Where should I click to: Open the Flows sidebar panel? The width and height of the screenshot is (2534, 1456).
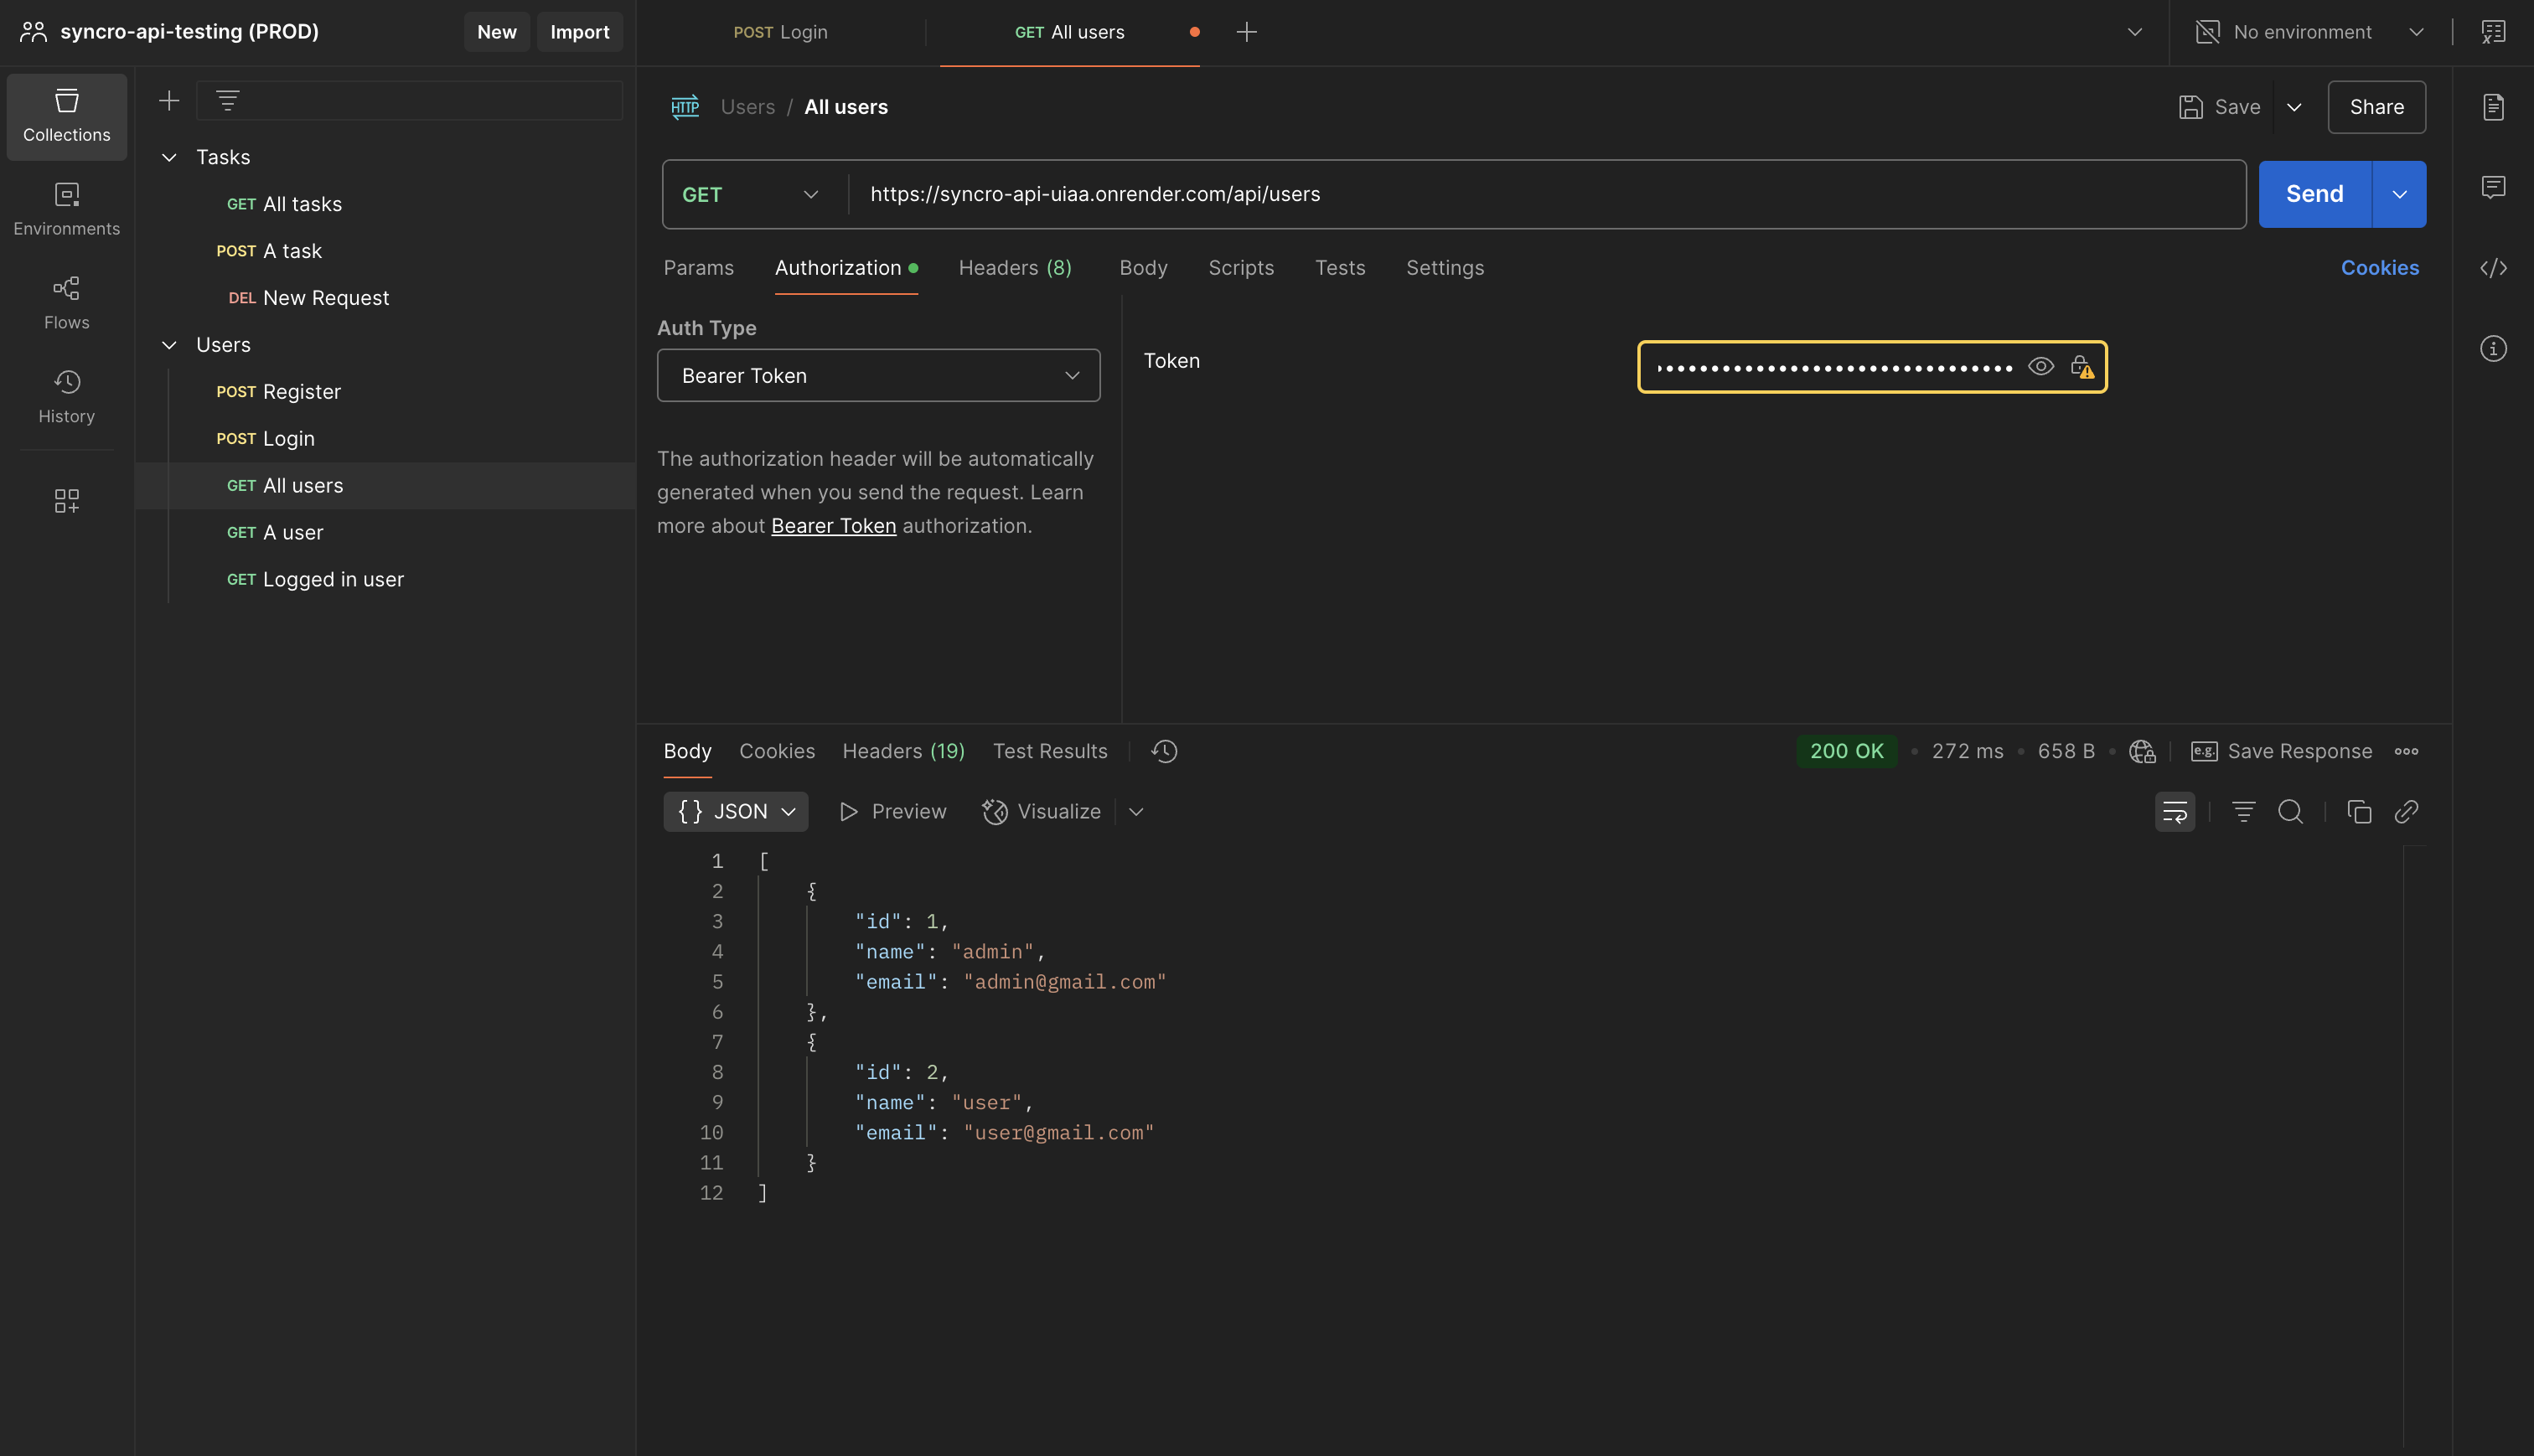(x=67, y=303)
